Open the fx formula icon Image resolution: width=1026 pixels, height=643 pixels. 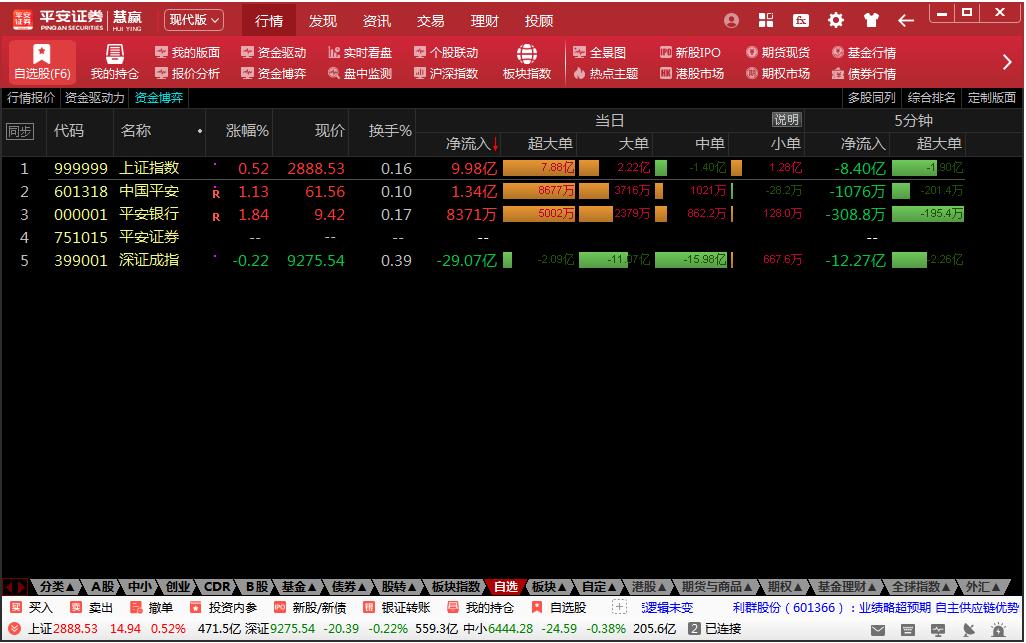coord(801,21)
